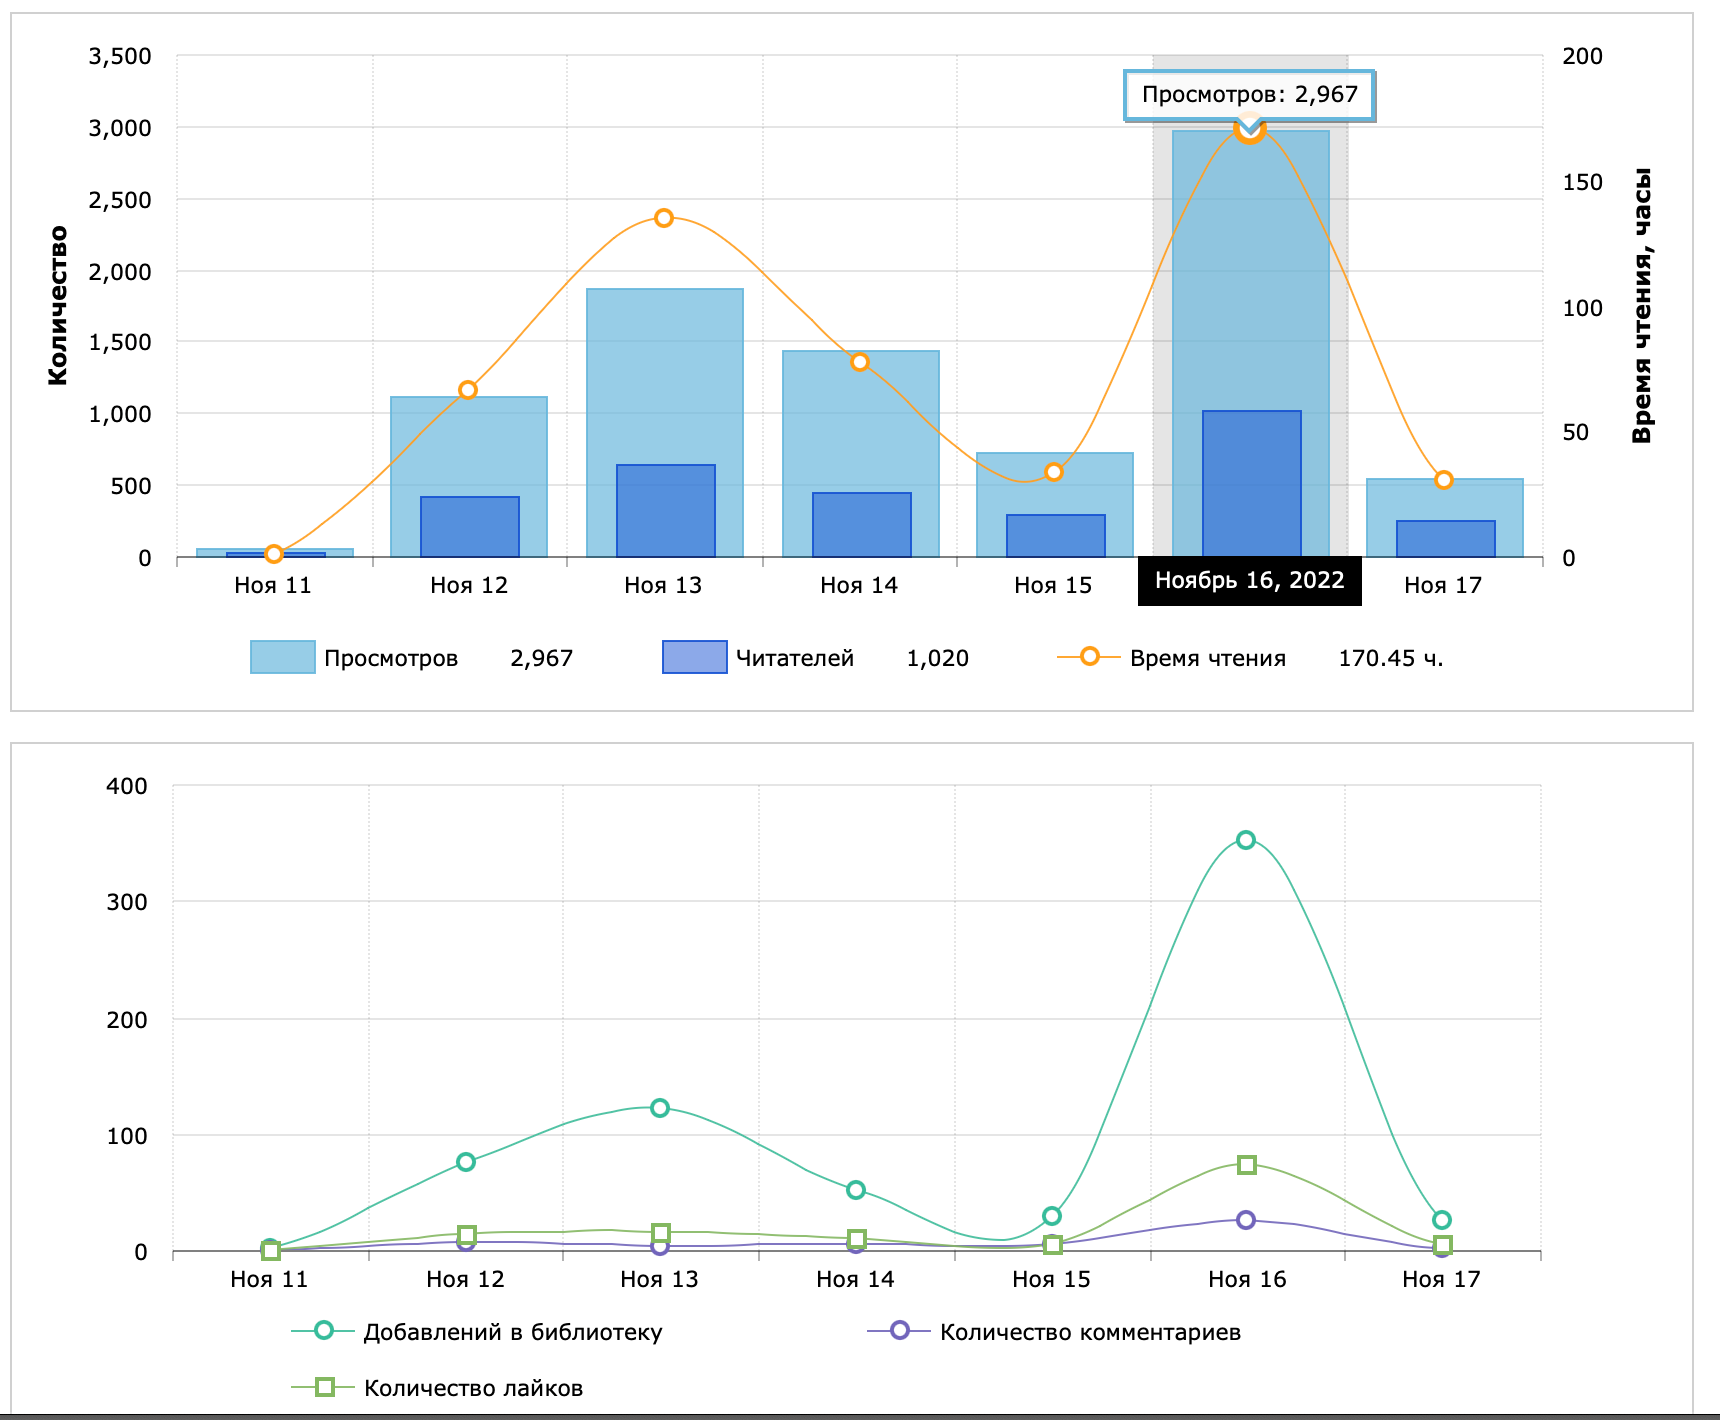Click the likes square marker on Ноя 16

1247,1165
